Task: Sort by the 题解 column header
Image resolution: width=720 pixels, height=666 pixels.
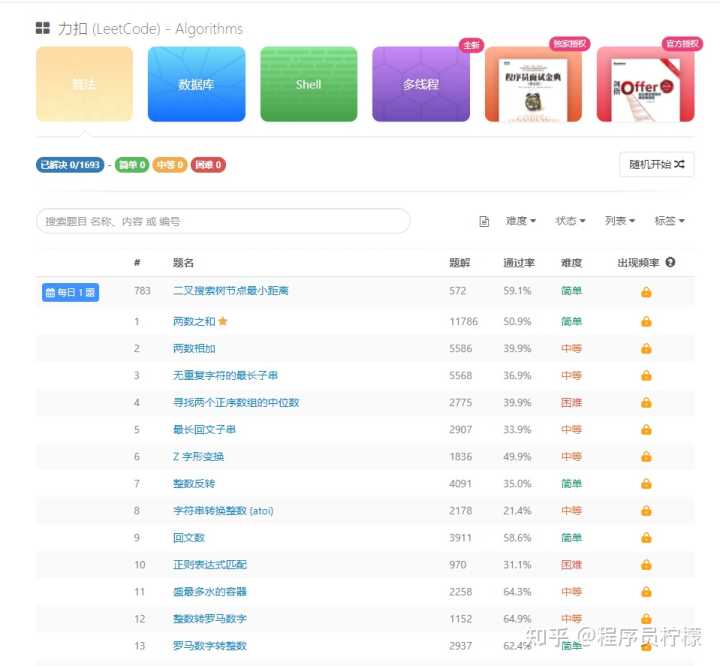Action: (x=460, y=263)
